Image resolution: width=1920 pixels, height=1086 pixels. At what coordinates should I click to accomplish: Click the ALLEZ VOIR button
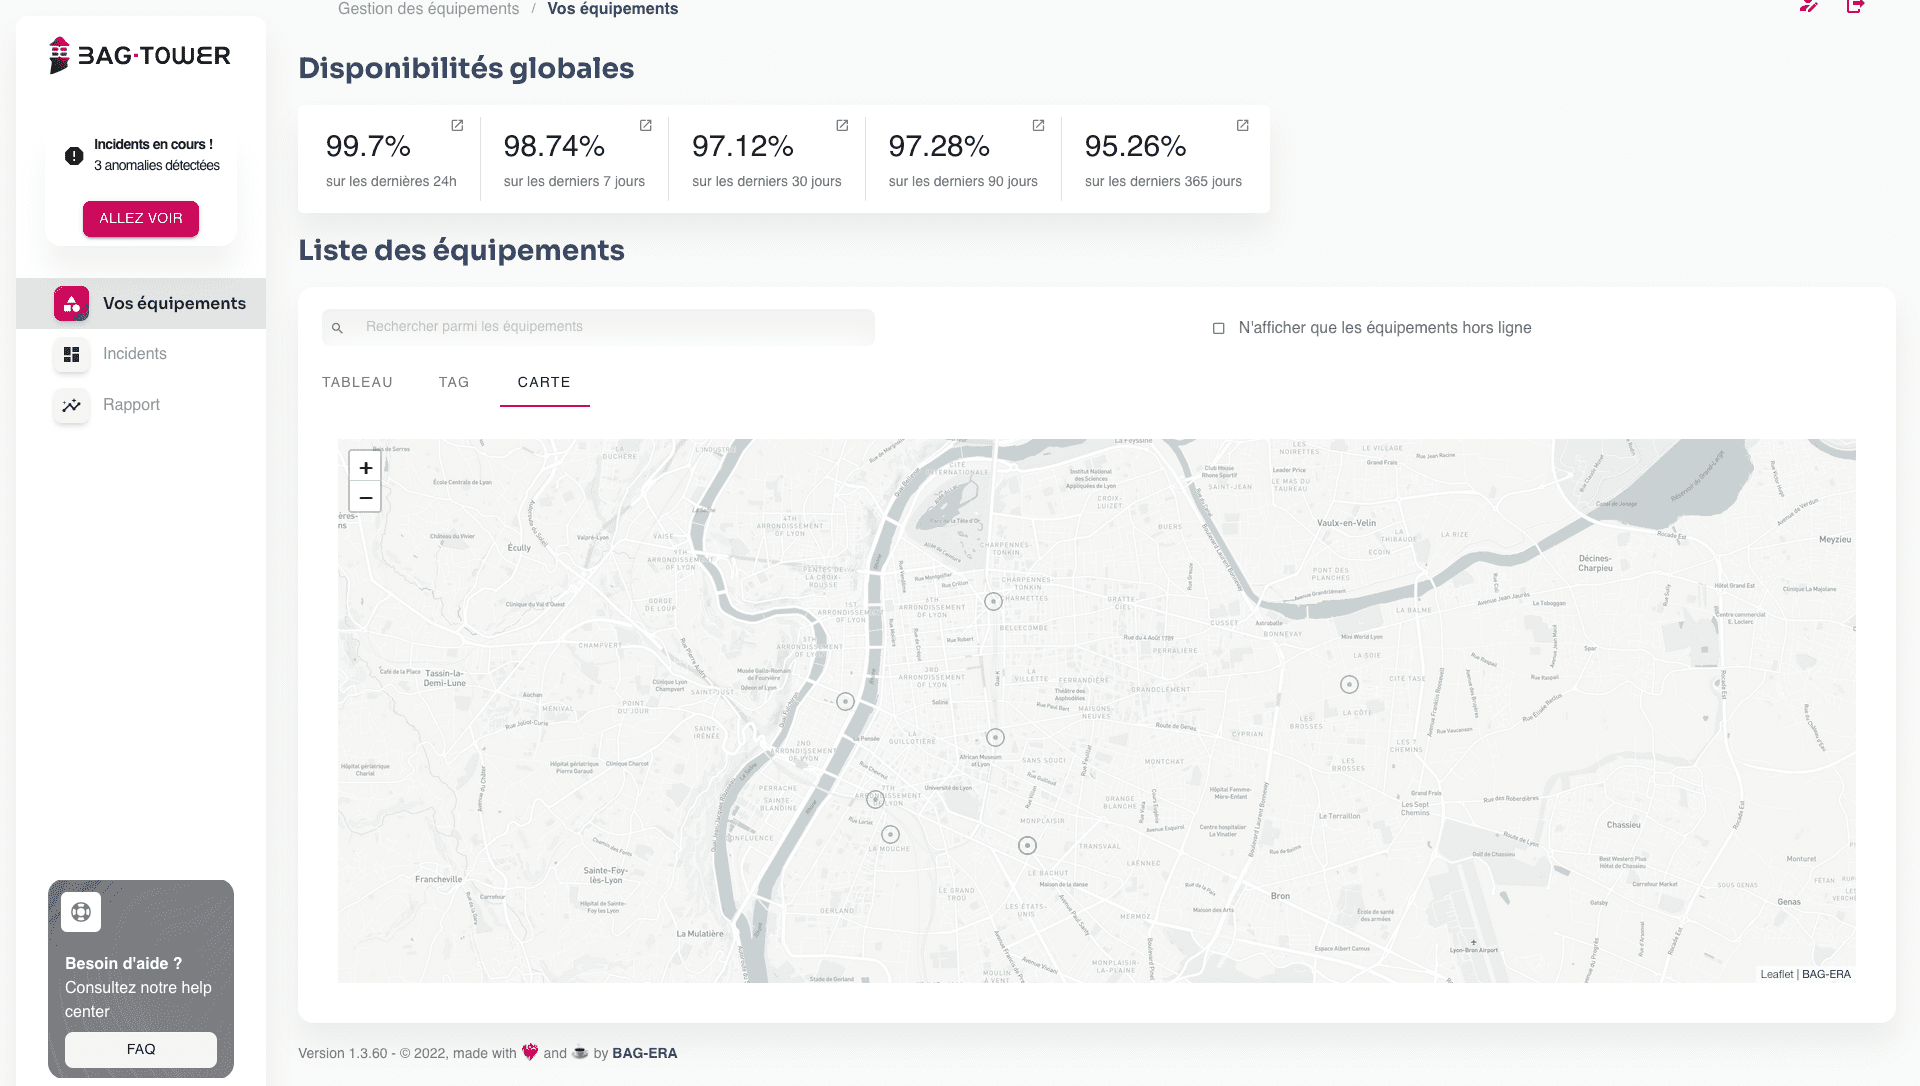[141, 218]
